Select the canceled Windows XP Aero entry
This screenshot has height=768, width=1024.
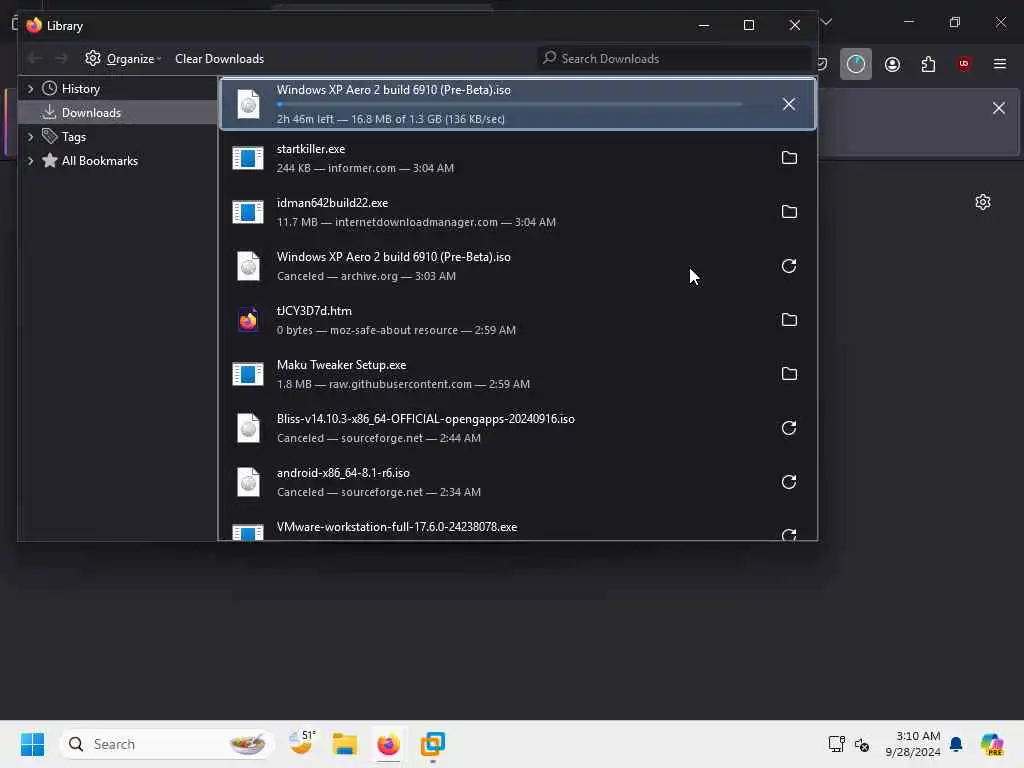pyautogui.click(x=517, y=266)
